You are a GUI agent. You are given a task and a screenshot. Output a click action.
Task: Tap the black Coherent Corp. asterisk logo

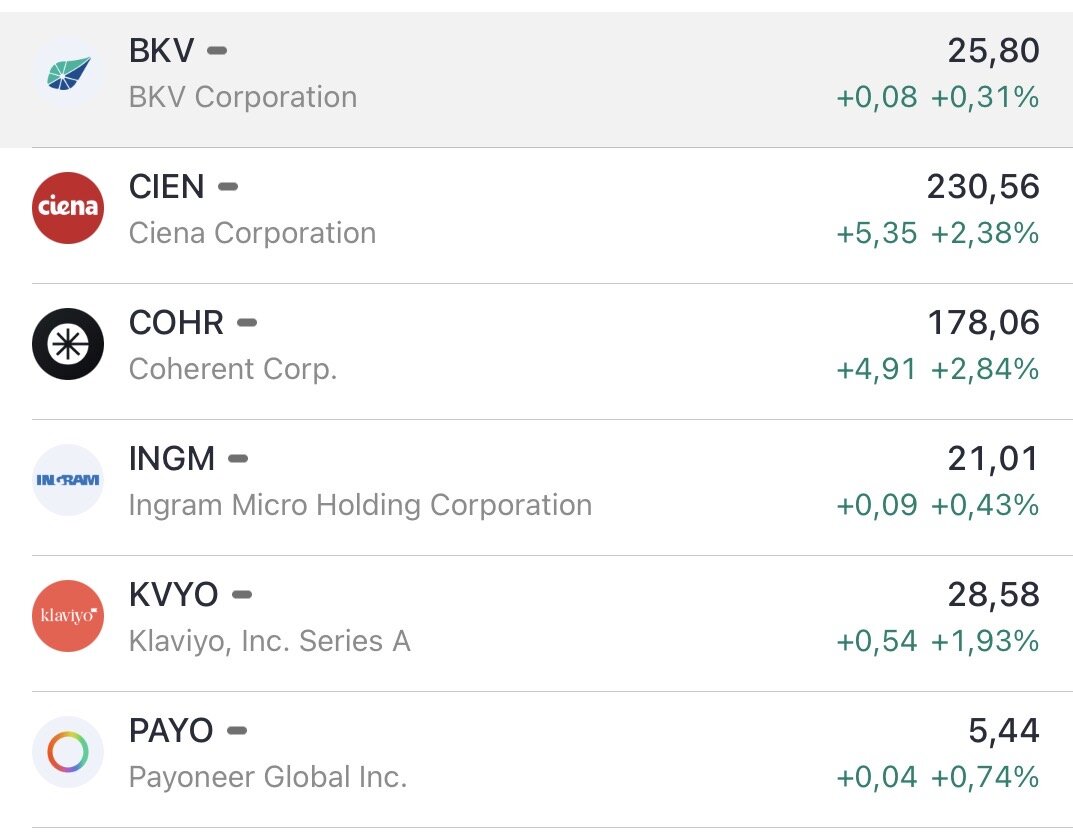click(x=68, y=344)
